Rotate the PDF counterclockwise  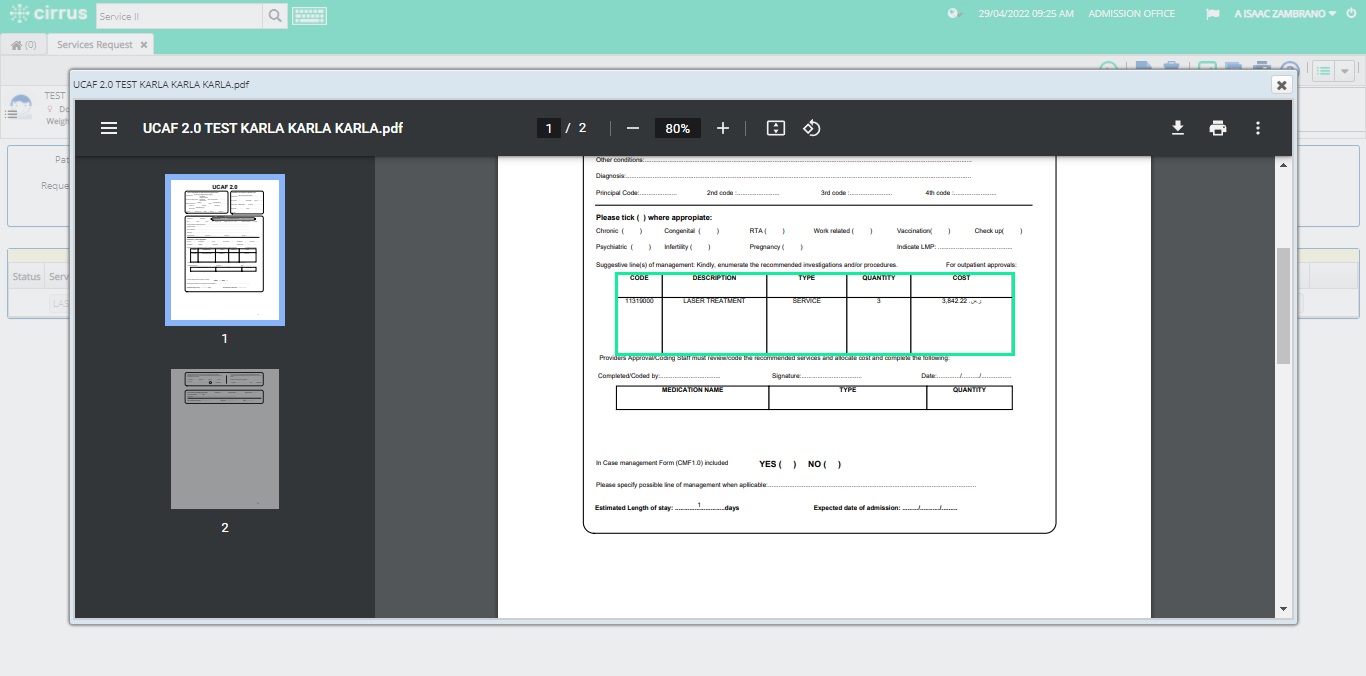pyautogui.click(x=812, y=128)
